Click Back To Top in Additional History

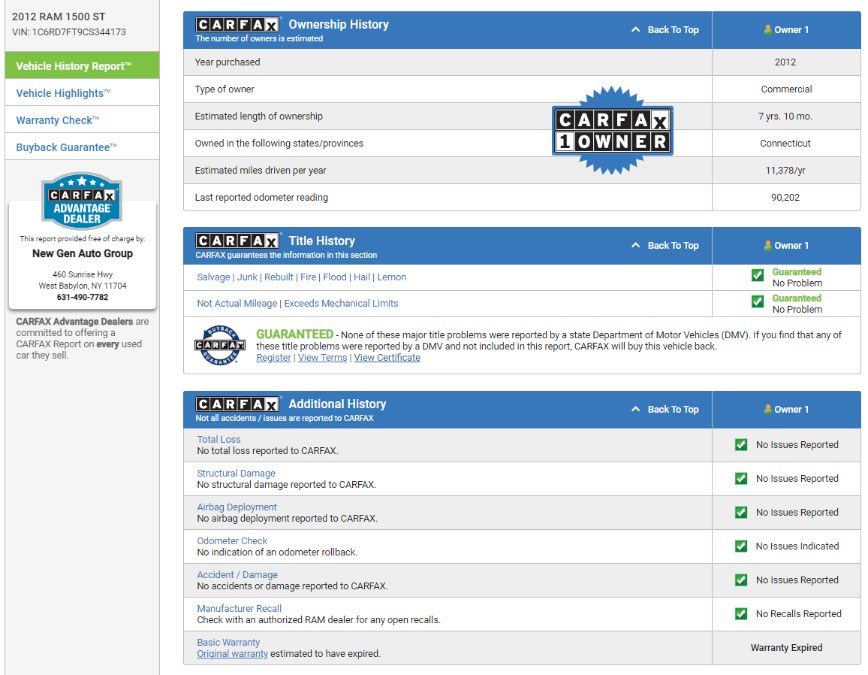[665, 409]
